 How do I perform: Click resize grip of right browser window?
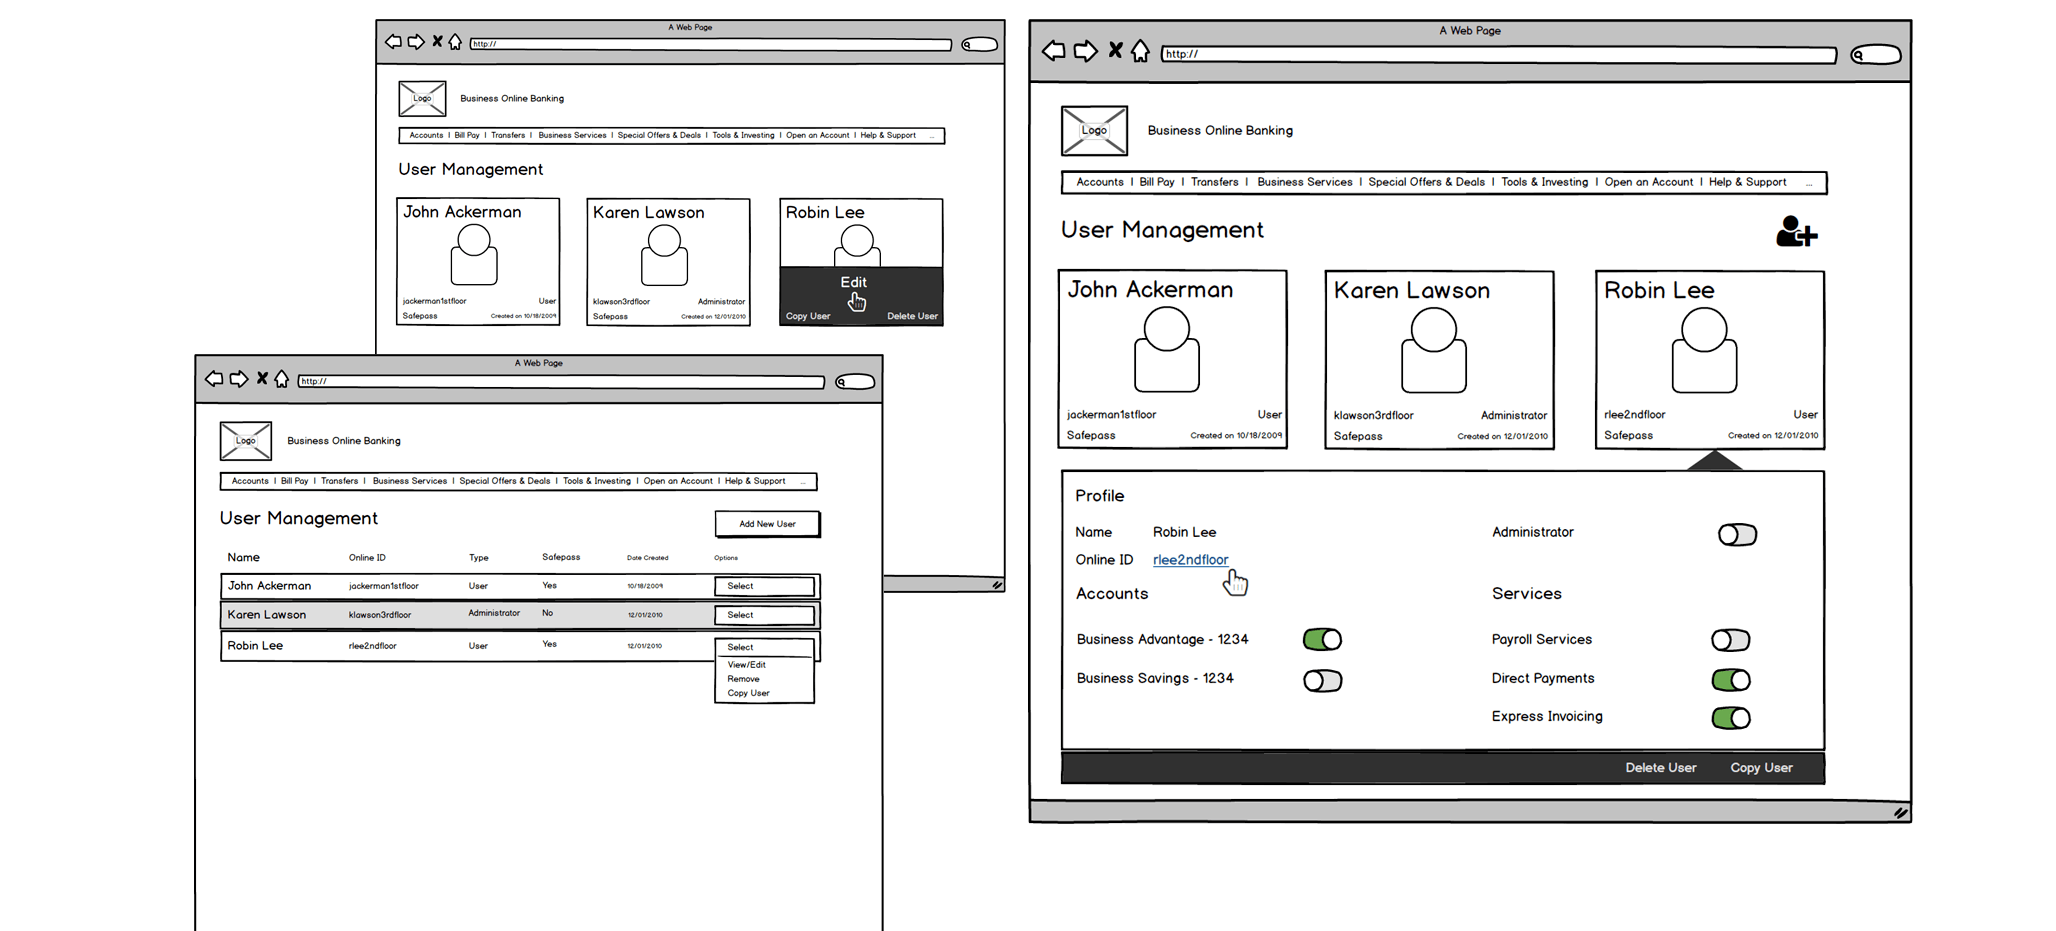click(x=1900, y=813)
